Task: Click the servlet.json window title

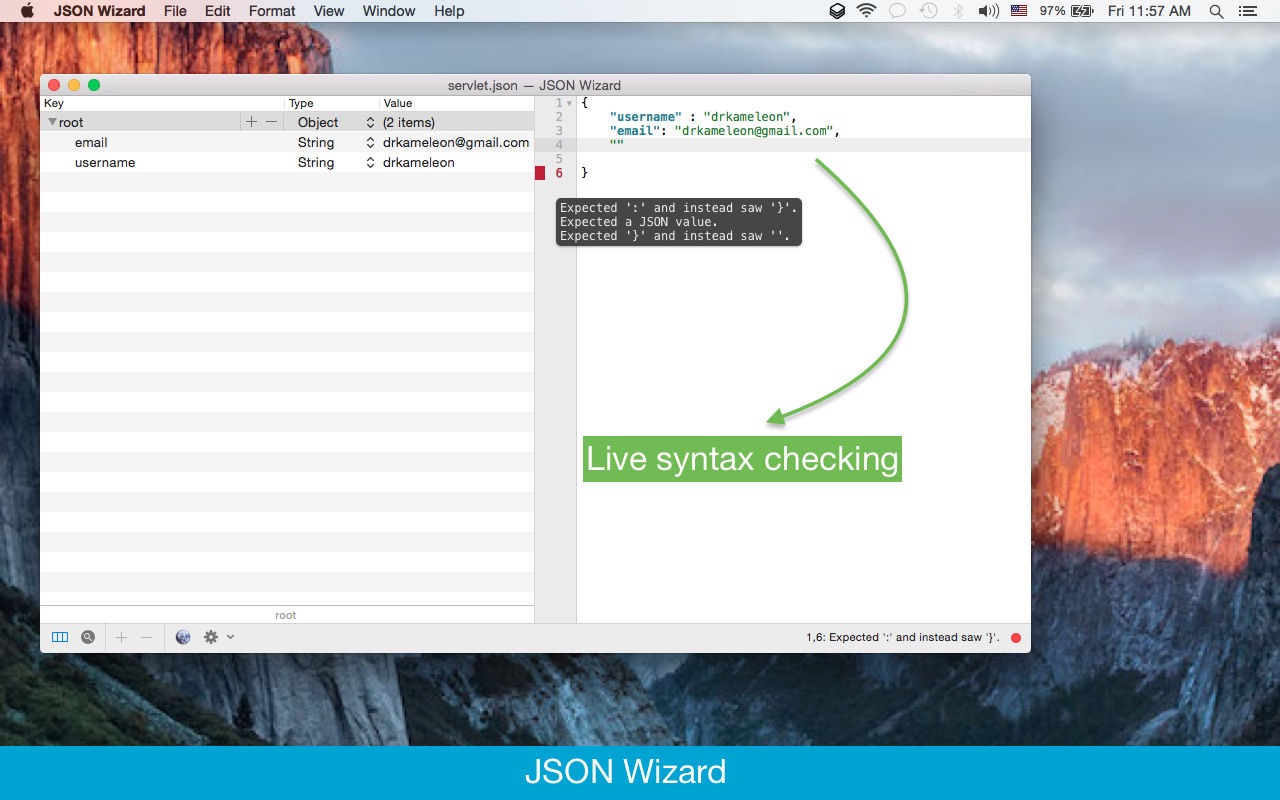Action: point(534,85)
